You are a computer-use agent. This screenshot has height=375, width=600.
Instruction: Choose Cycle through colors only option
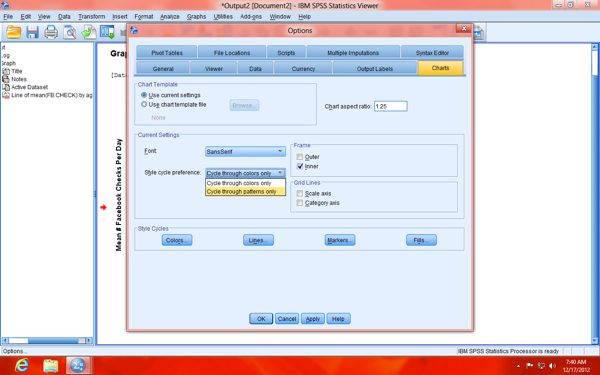[245, 183]
